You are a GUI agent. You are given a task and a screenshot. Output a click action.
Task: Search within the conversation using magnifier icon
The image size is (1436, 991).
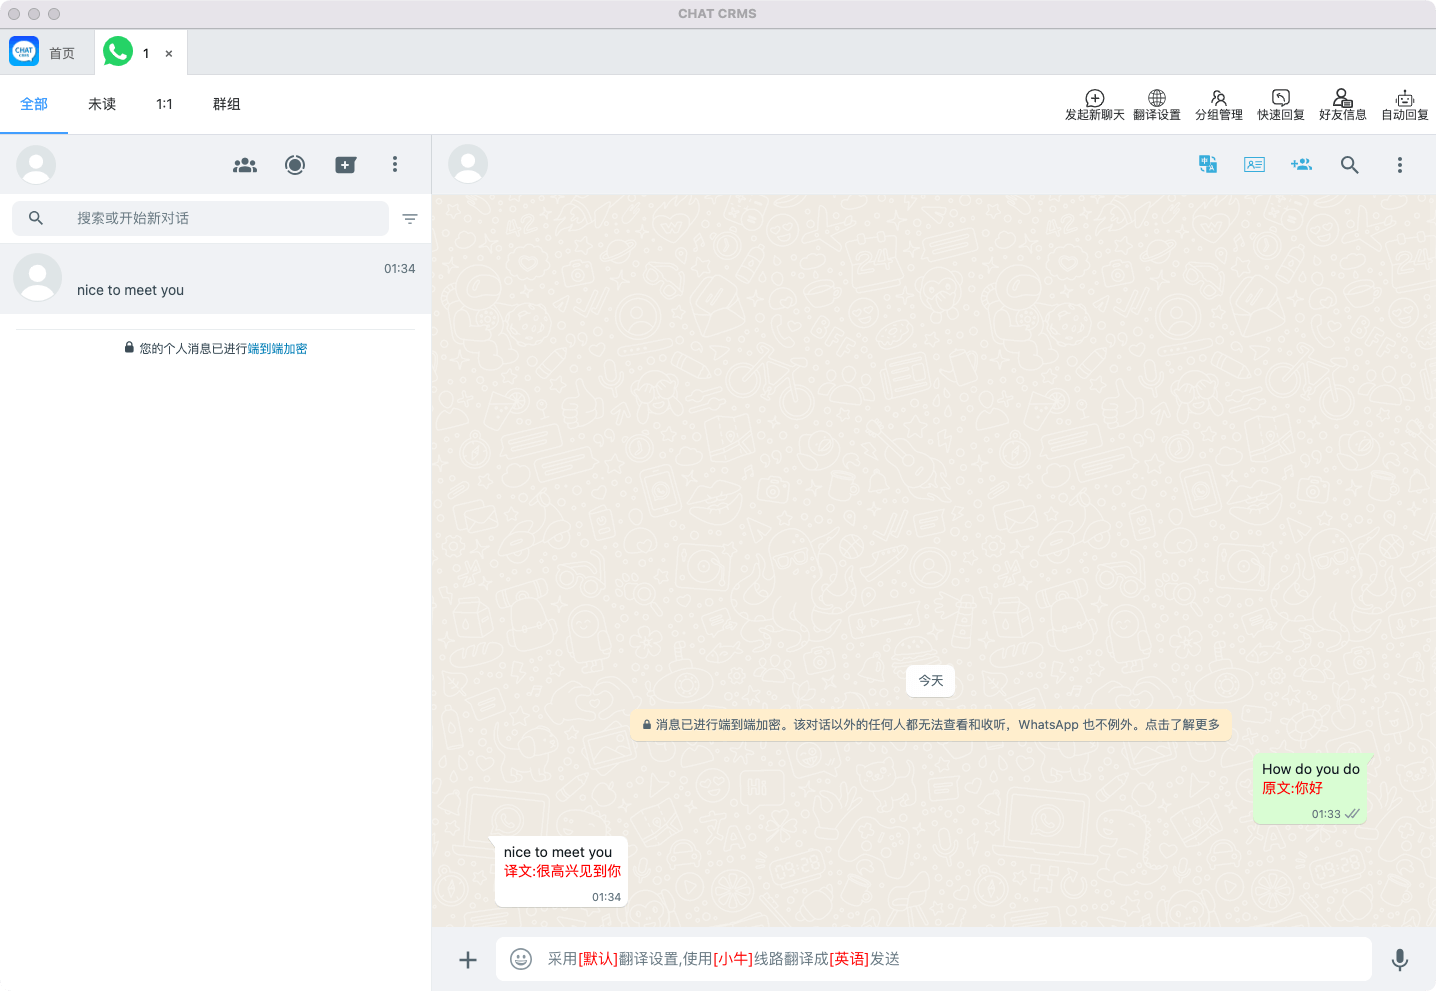click(x=1349, y=165)
